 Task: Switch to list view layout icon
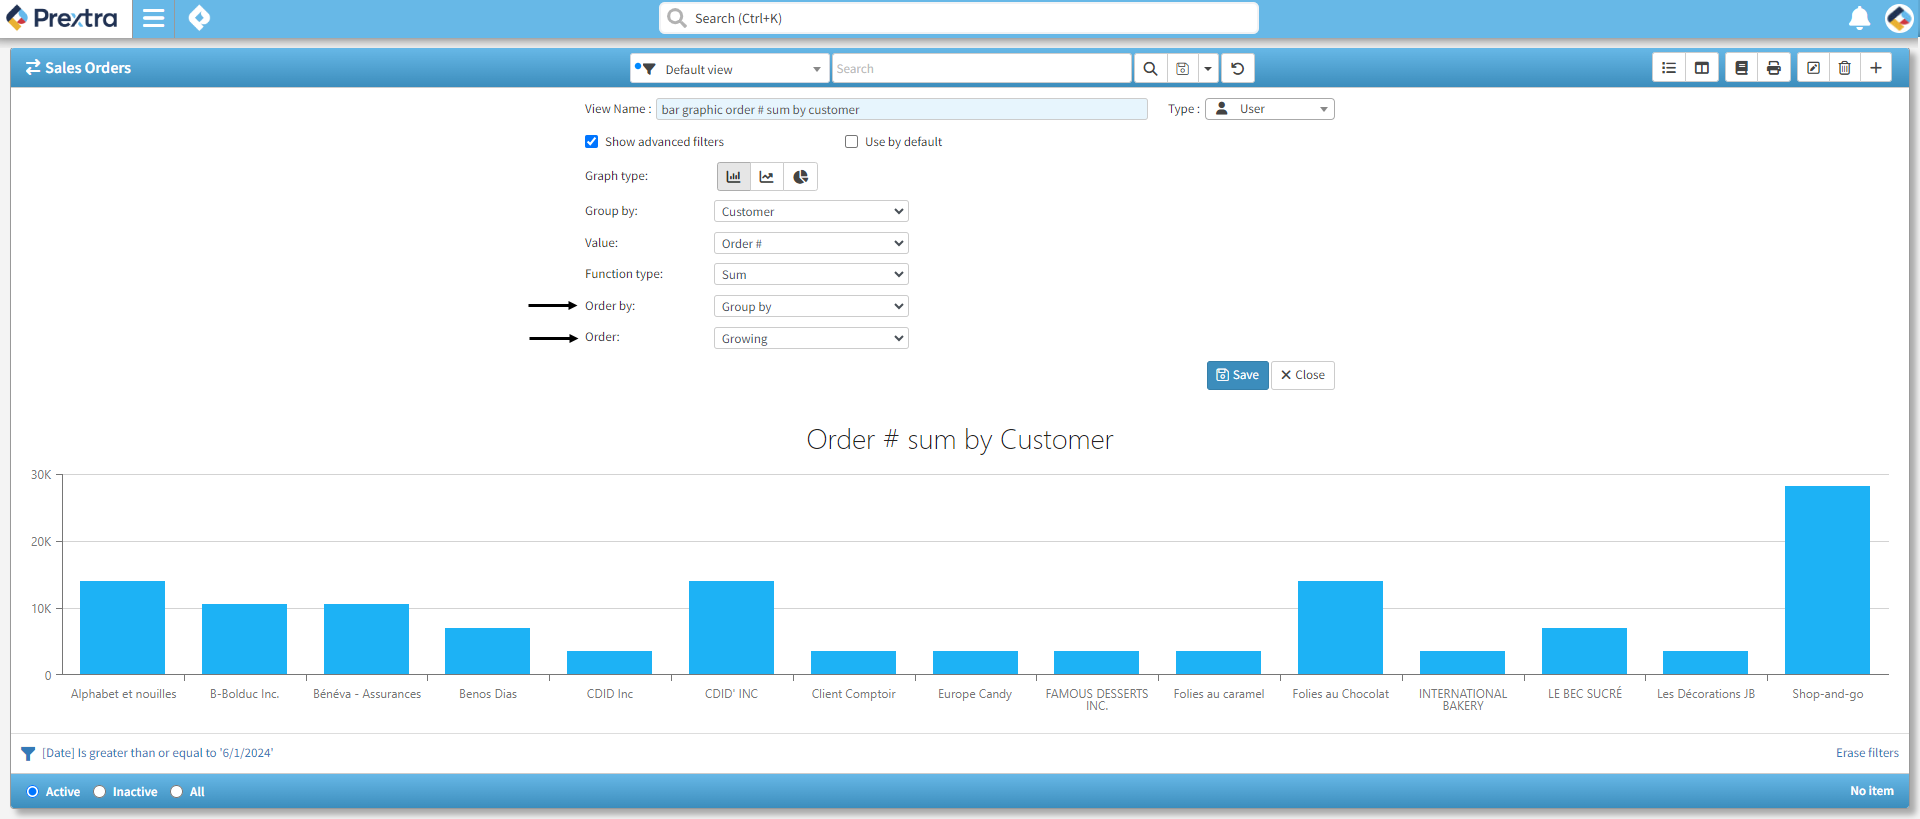coord(1668,68)
